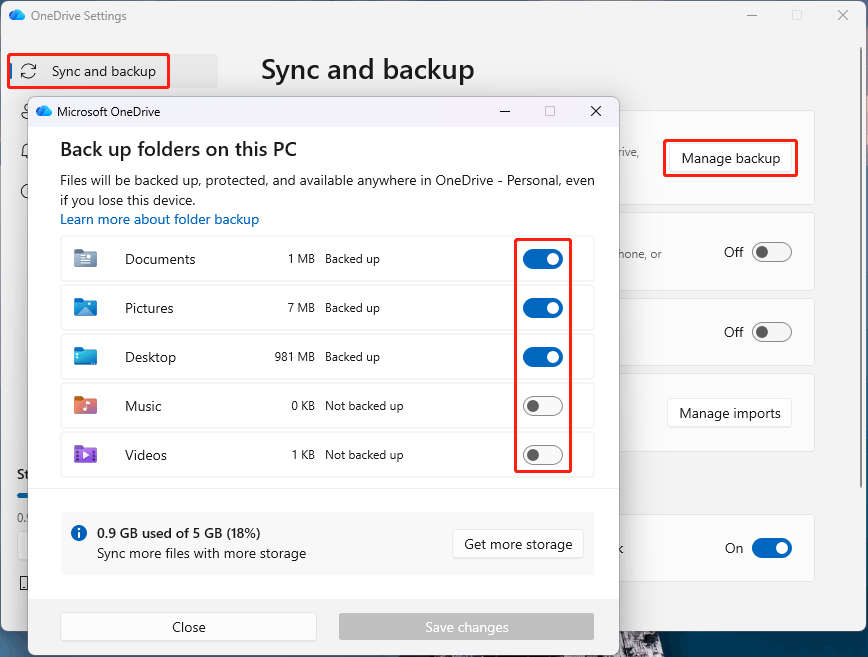Click the blue info icon beside storage usage
Screen dimensions: 868x657
coord(79,533)
